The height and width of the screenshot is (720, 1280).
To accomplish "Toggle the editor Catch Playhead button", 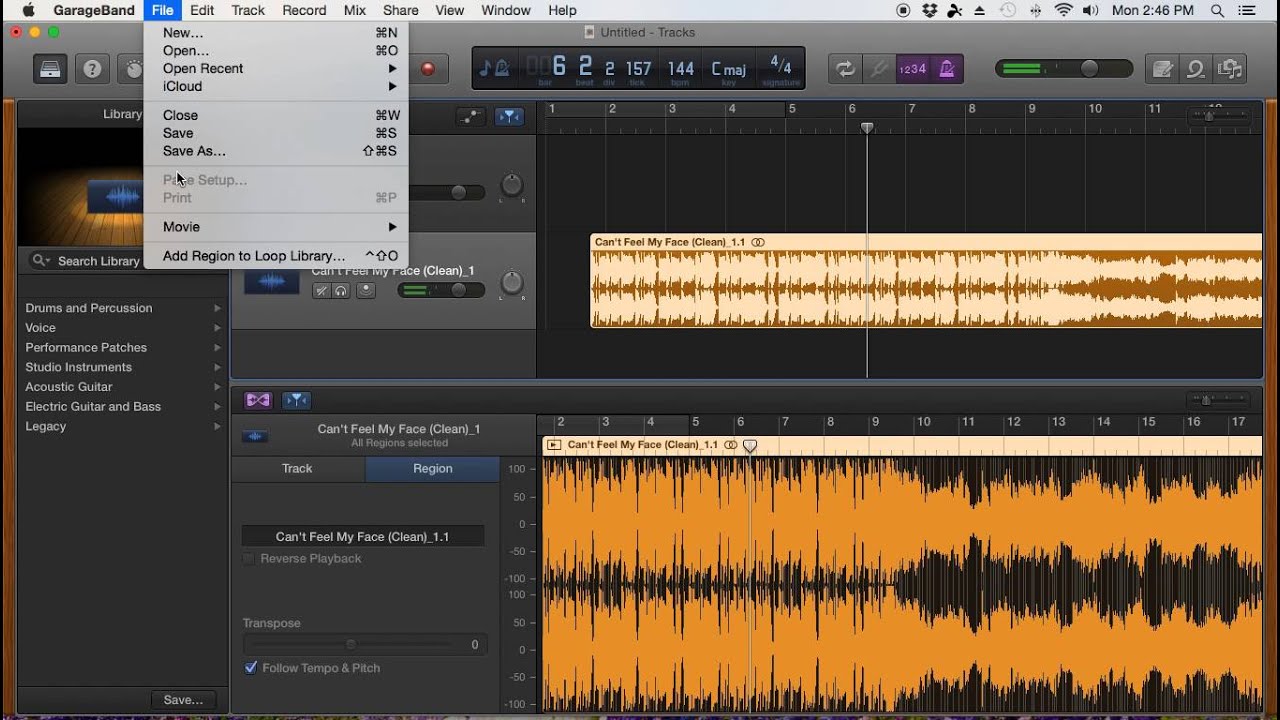I will click(296, 400).
